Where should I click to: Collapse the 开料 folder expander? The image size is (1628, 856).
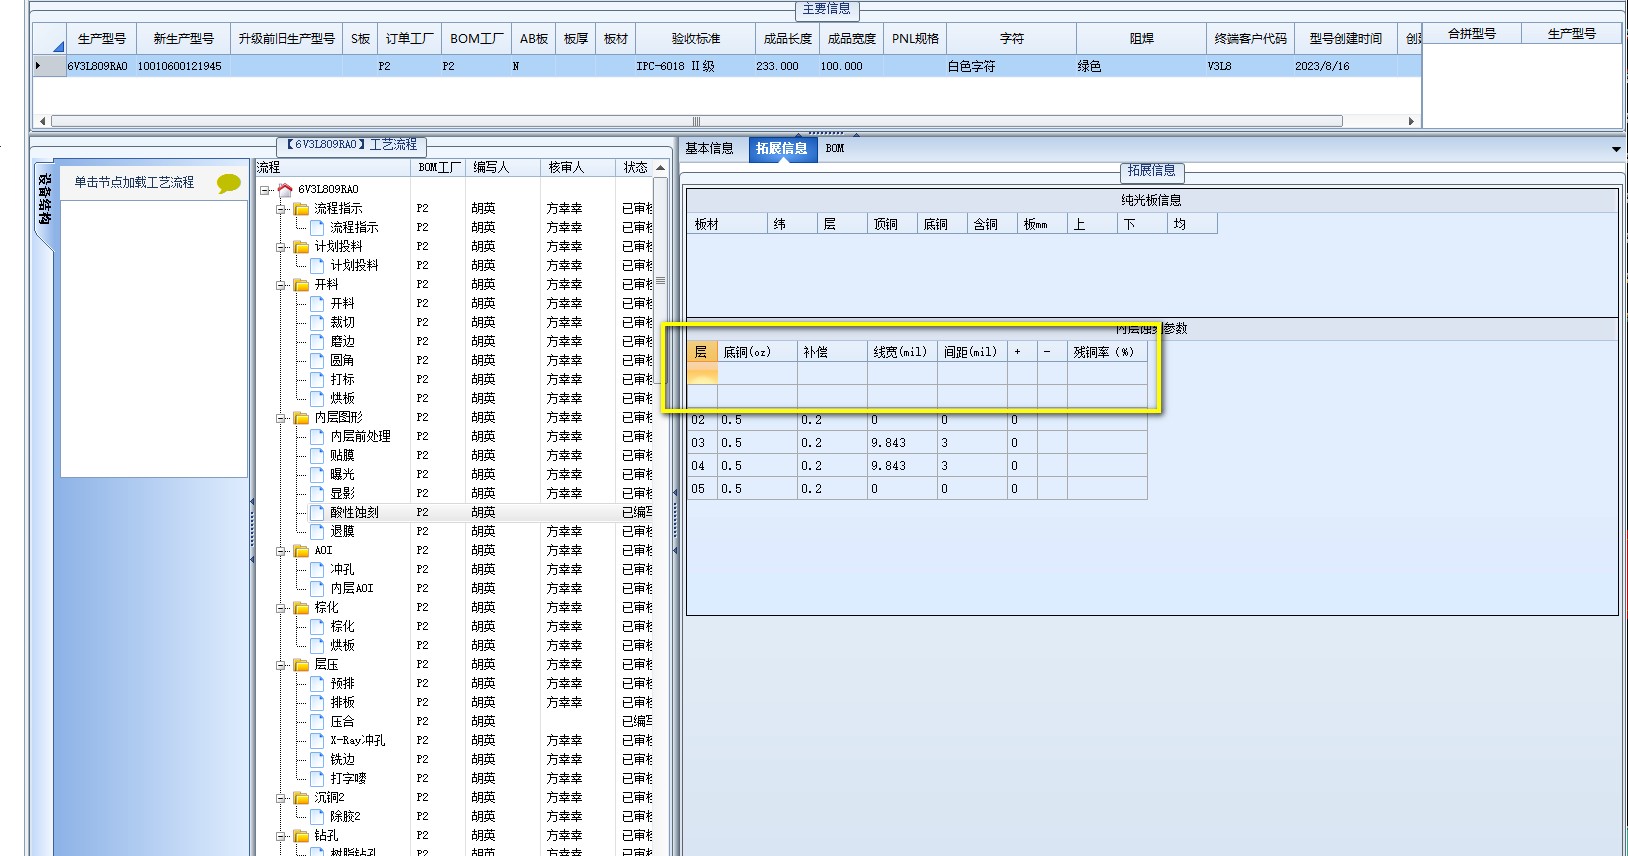(x=281, y=284)
